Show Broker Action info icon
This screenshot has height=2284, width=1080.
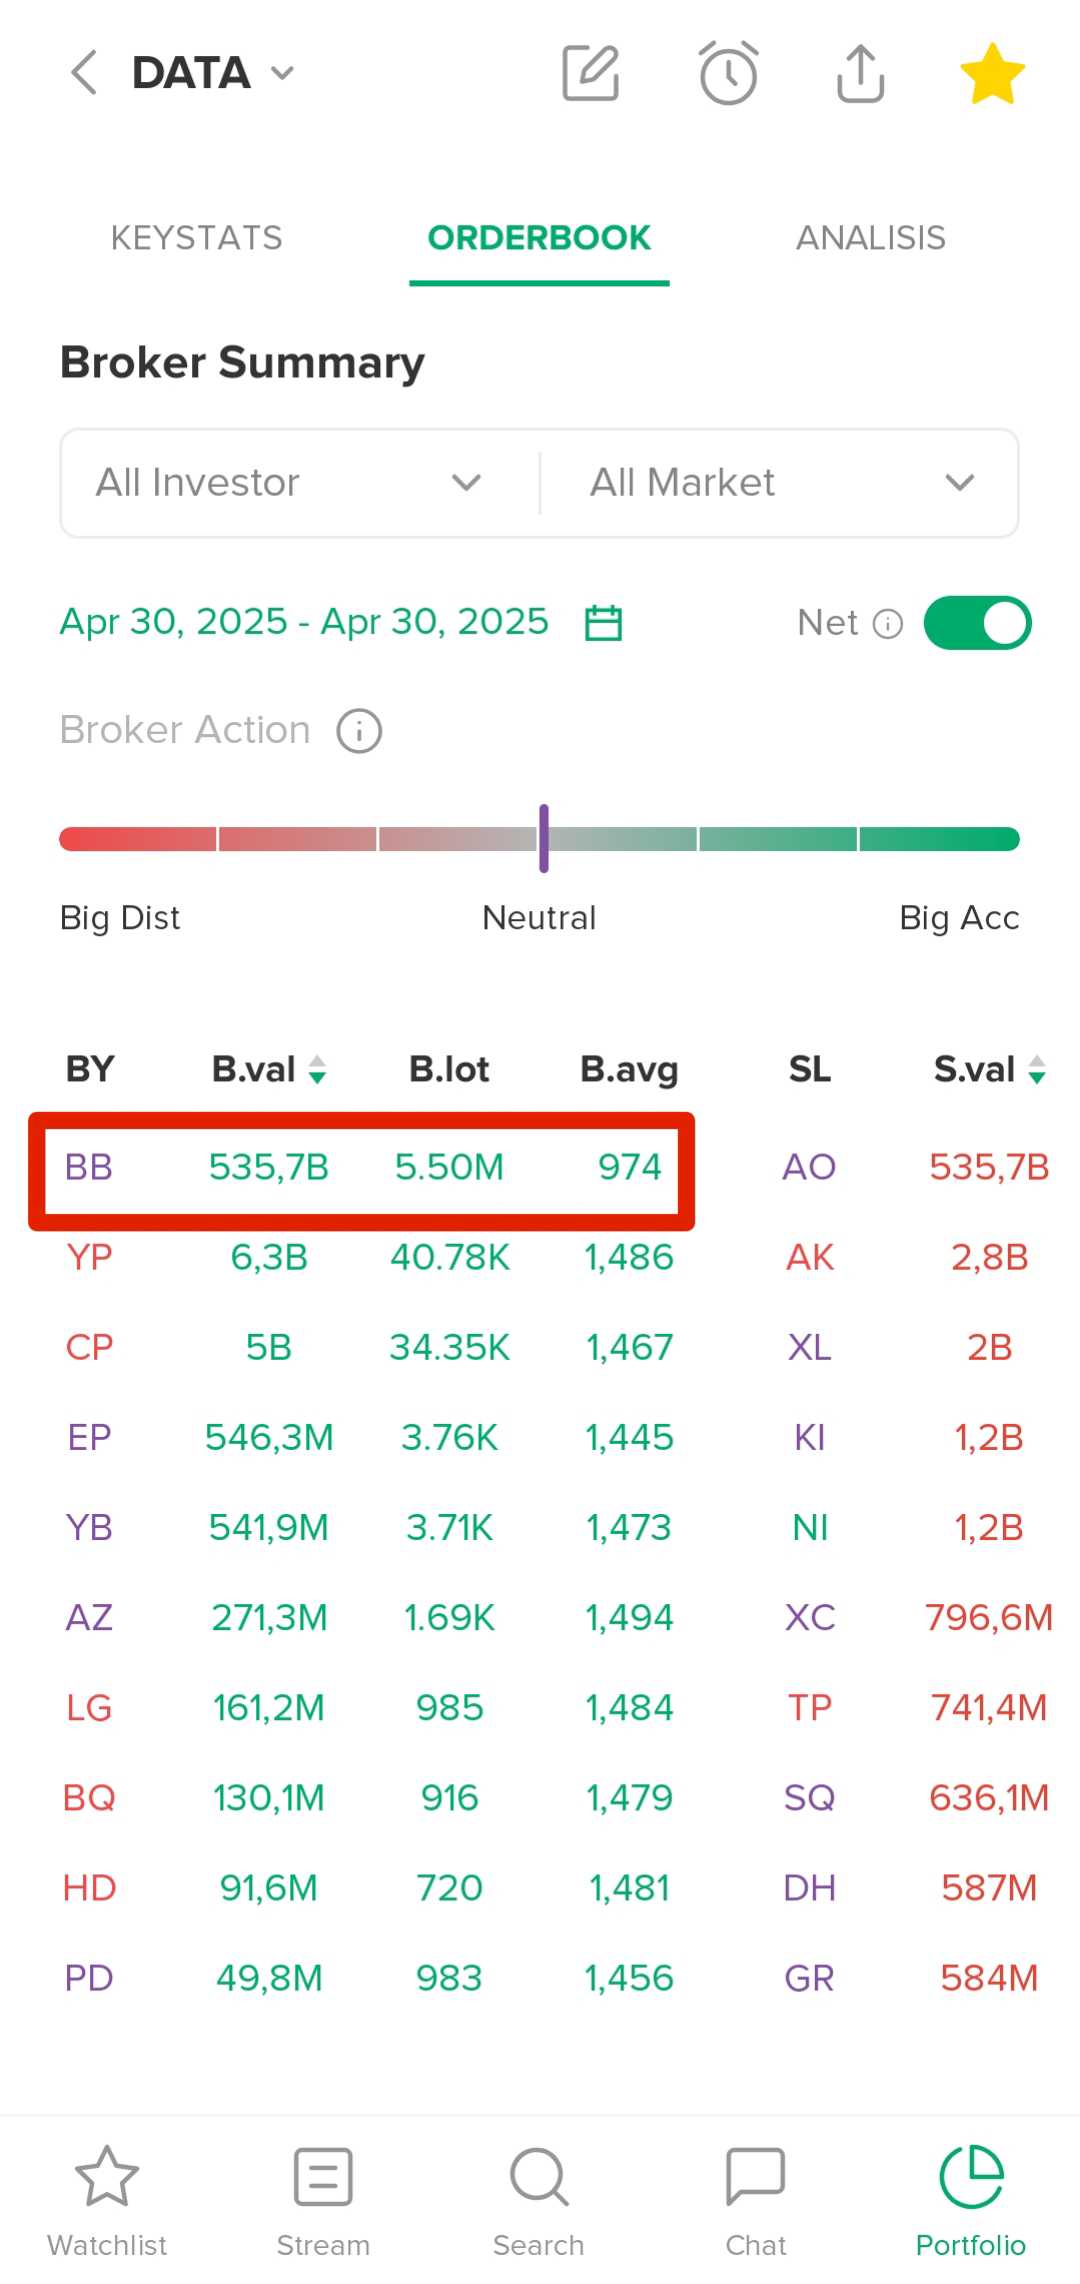point(359,731)
